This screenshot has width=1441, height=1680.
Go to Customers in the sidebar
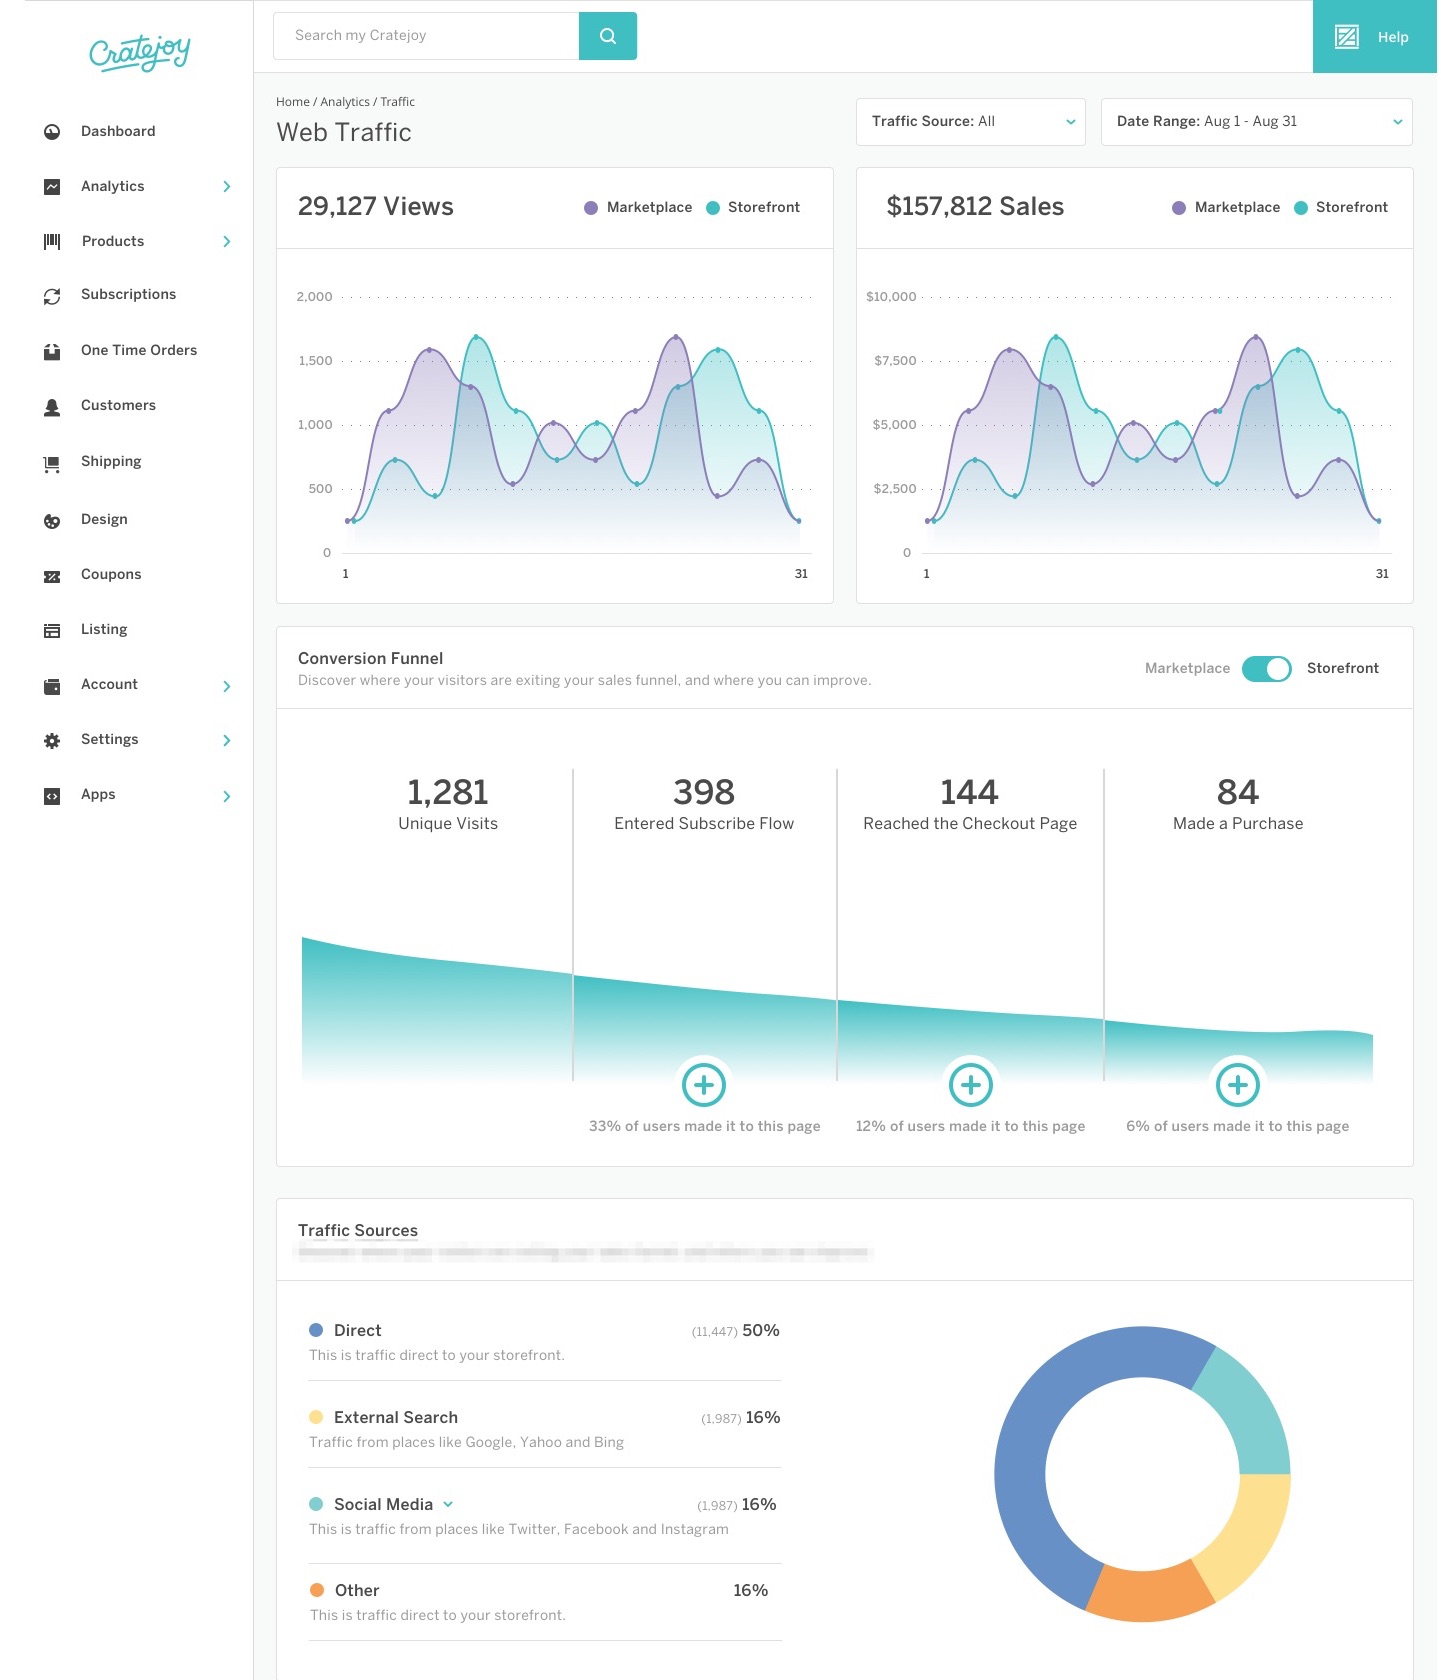click(x=119, y=406)
